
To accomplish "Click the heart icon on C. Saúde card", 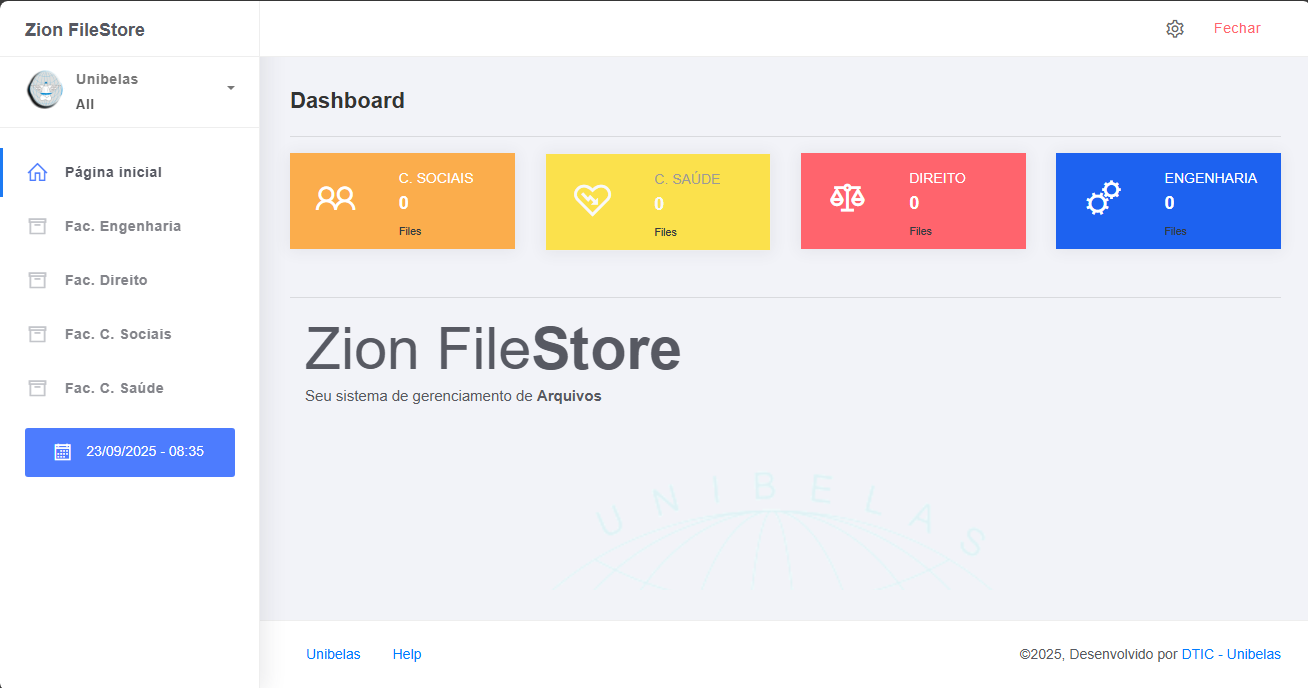I will coord(591,200).
